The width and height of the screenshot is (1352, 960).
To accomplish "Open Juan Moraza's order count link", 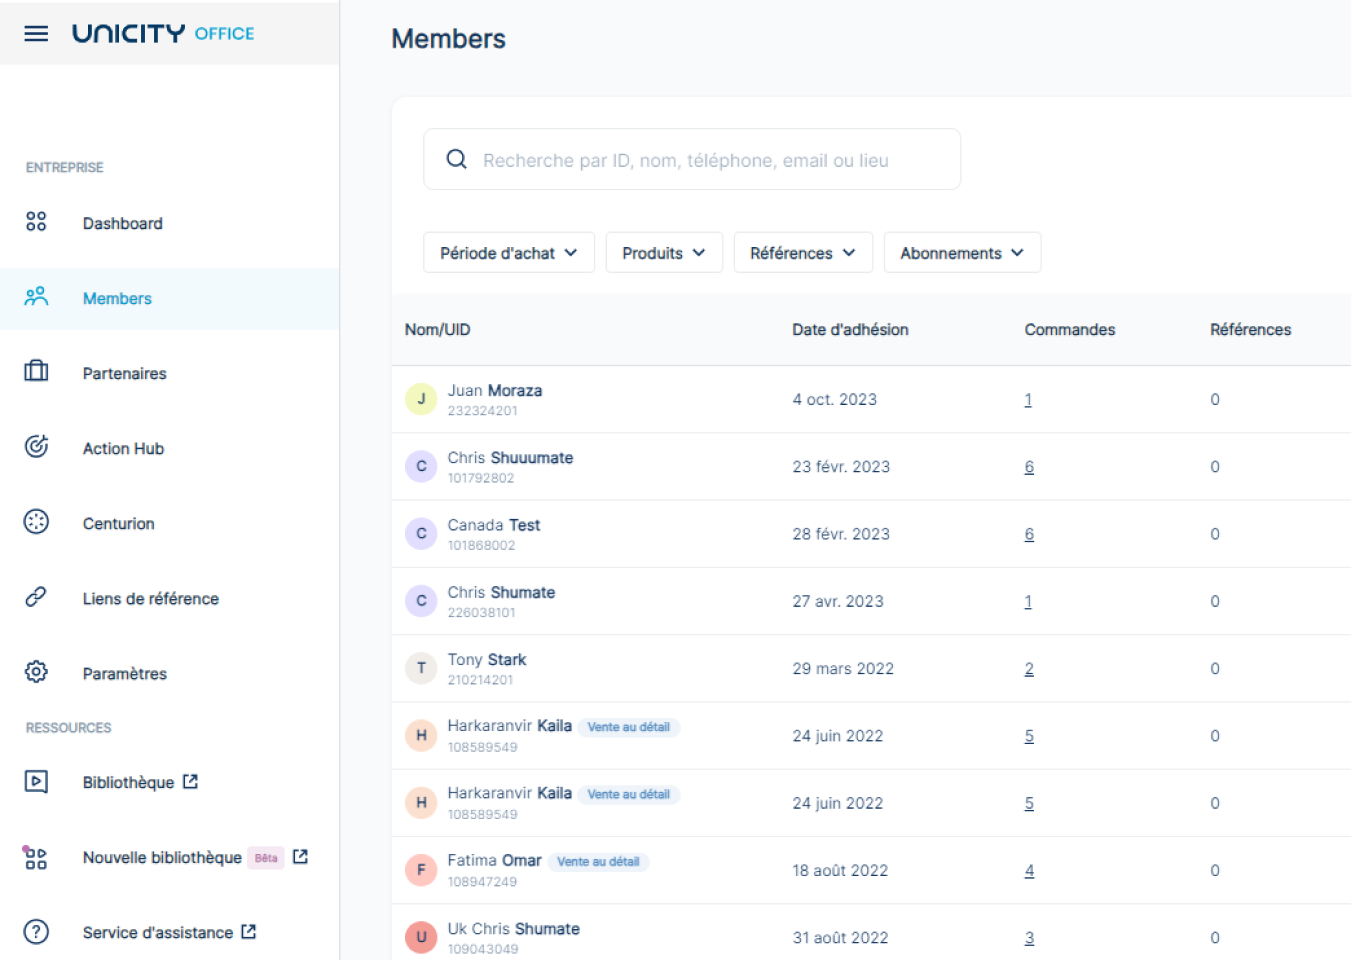I will (1028, 400).
